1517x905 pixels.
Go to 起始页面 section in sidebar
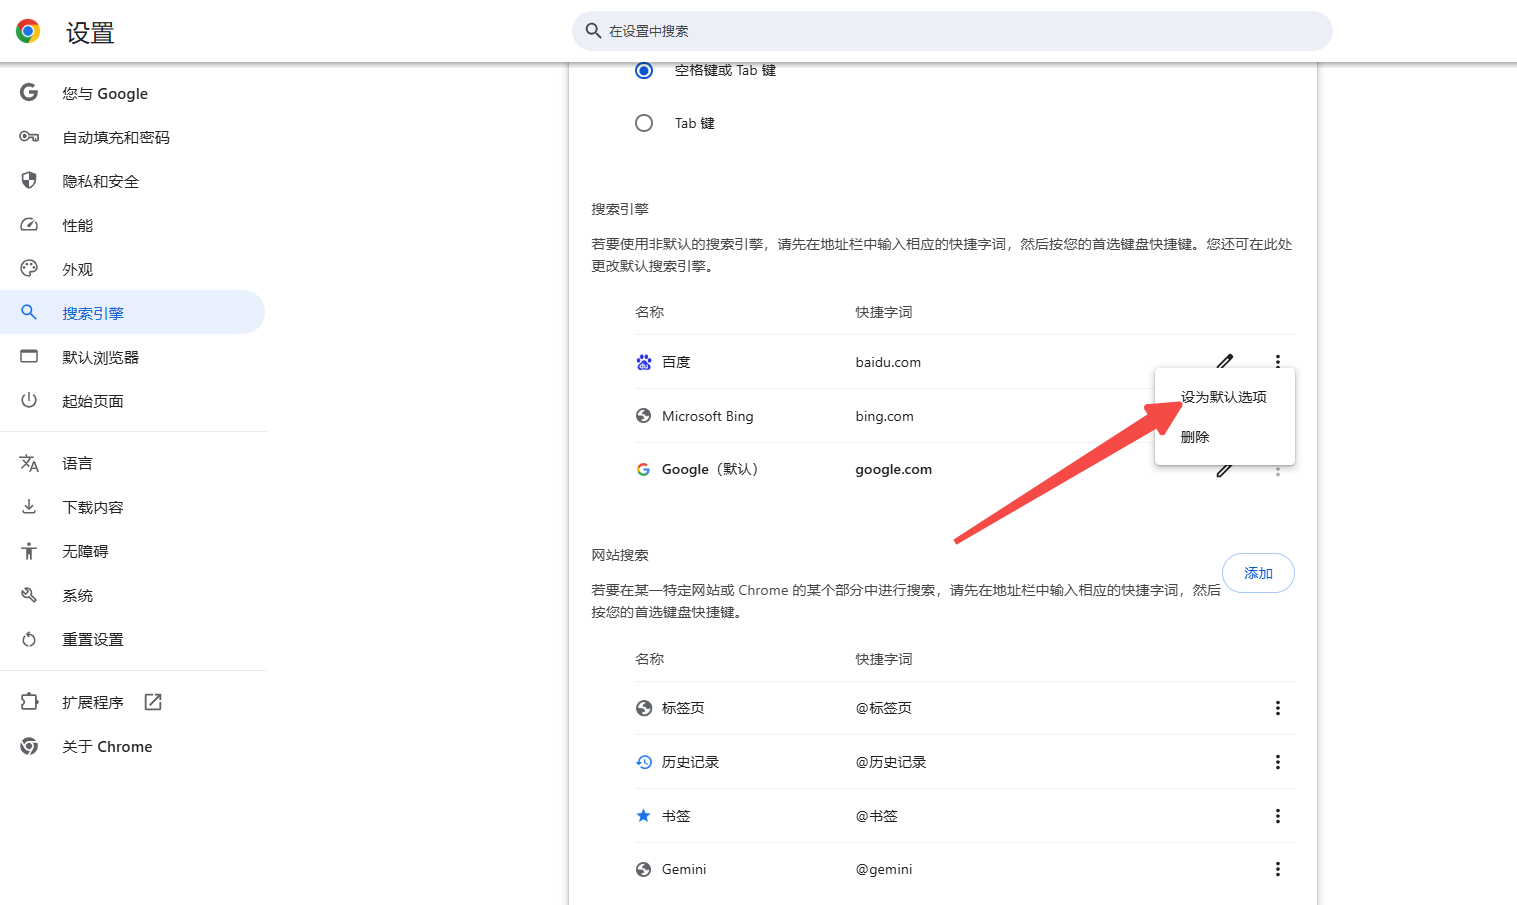click(132, 400)
